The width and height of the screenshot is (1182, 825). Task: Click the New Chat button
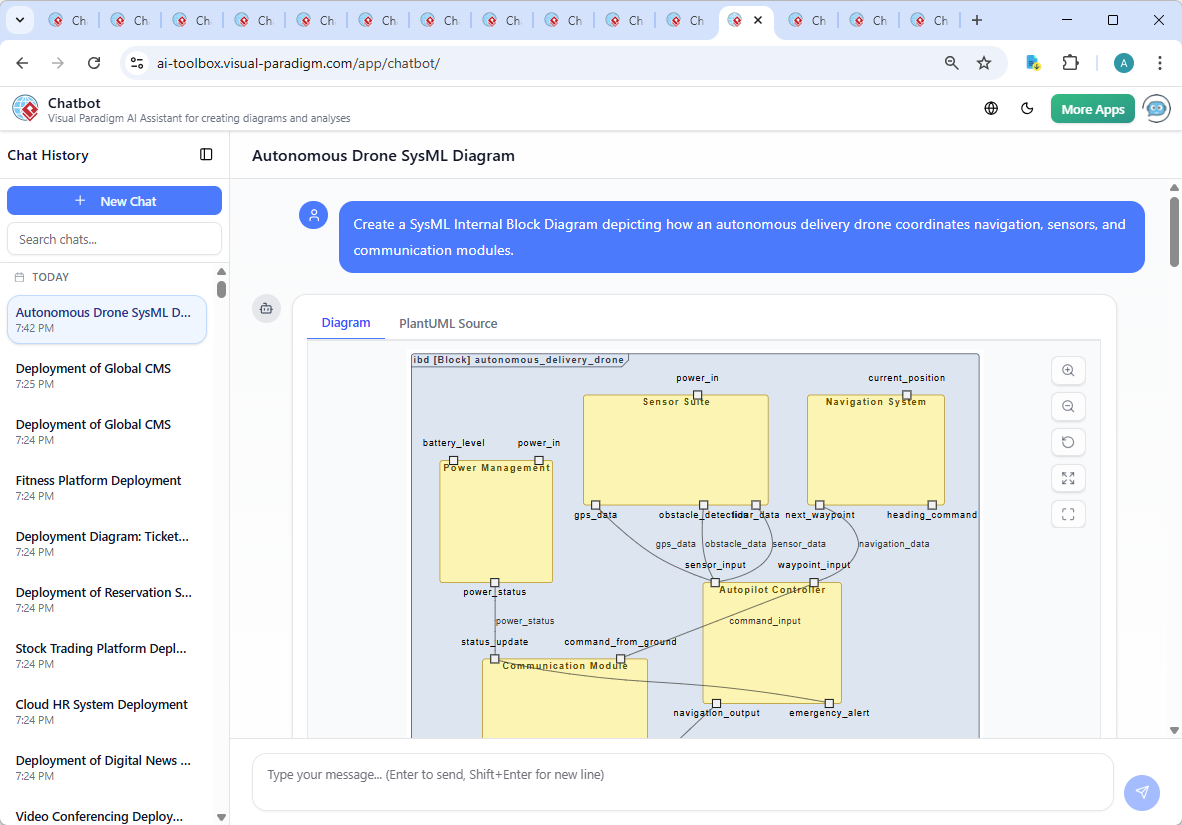pyautogui.click(x=114, y=200)
